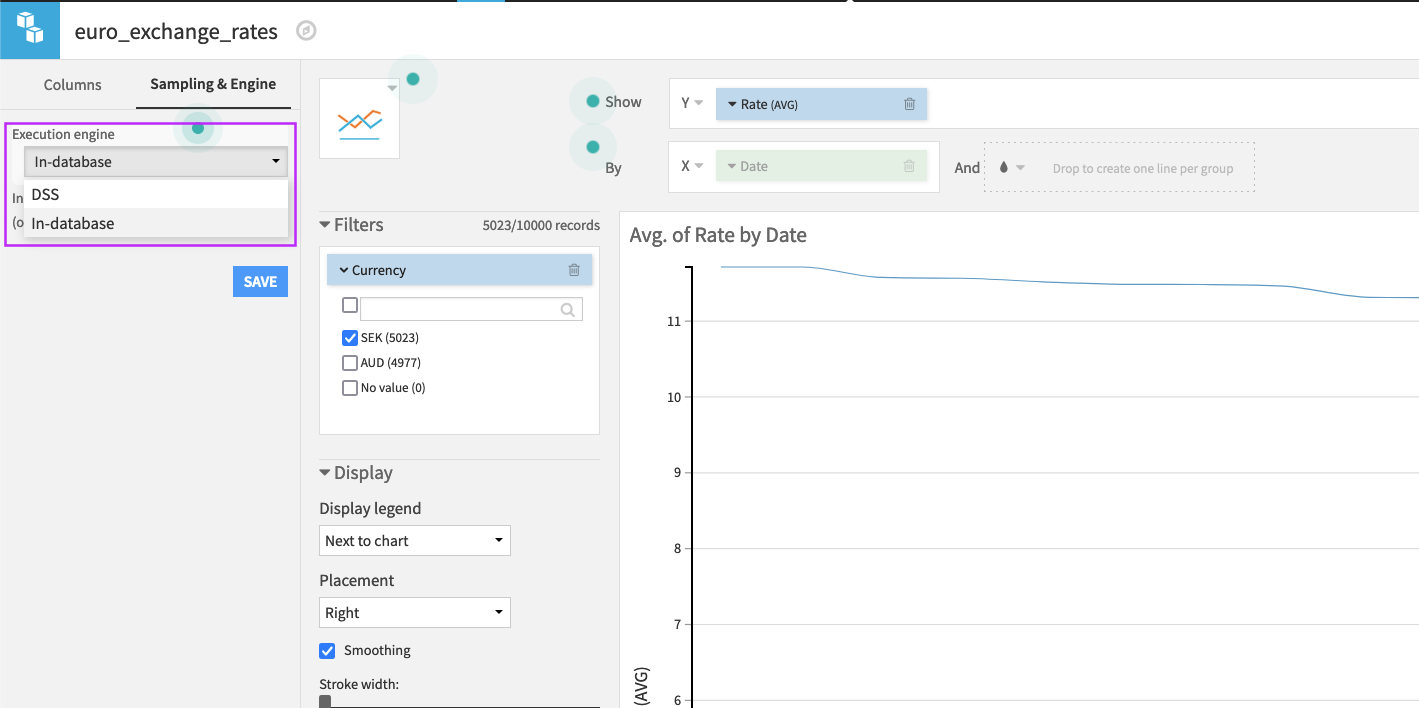This screenshot has width=1419, height=708.
Task: Click the Display legend label
Action: (x=370, y=509)
